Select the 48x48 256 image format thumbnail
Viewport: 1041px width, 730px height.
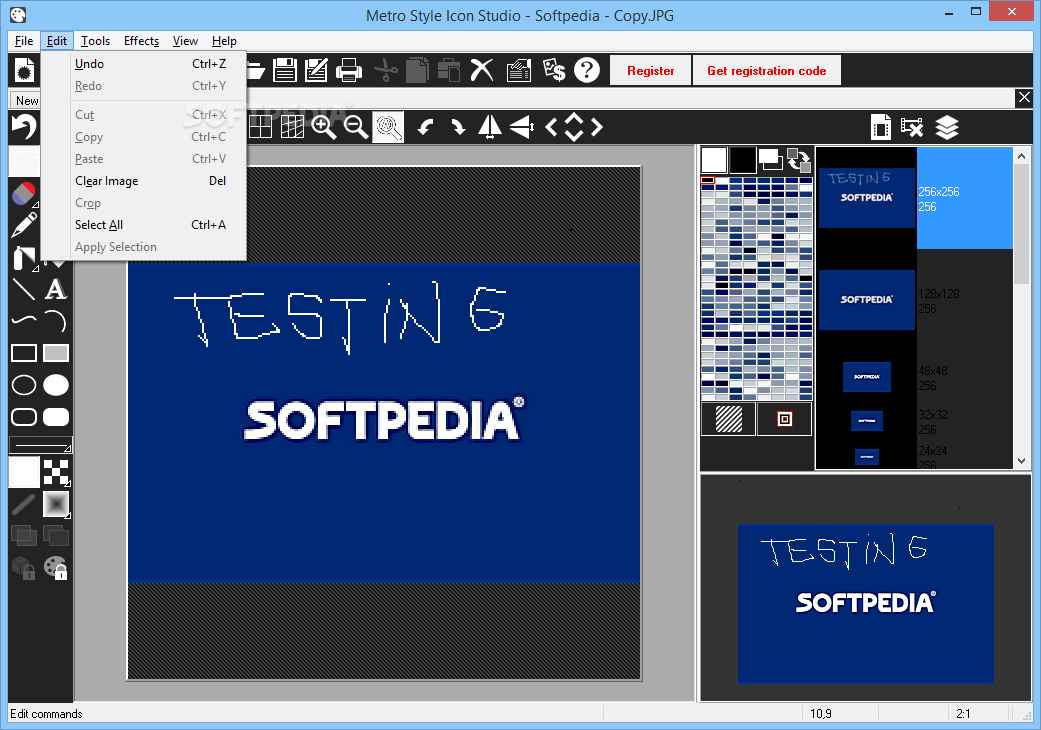pos(867,377)
